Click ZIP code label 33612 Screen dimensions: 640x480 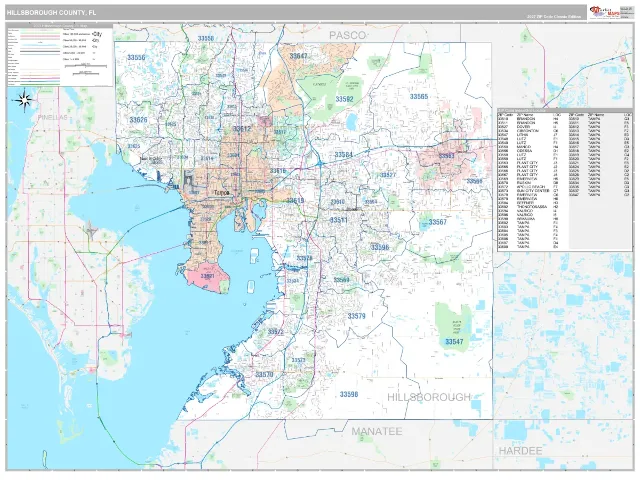[242, 129]
